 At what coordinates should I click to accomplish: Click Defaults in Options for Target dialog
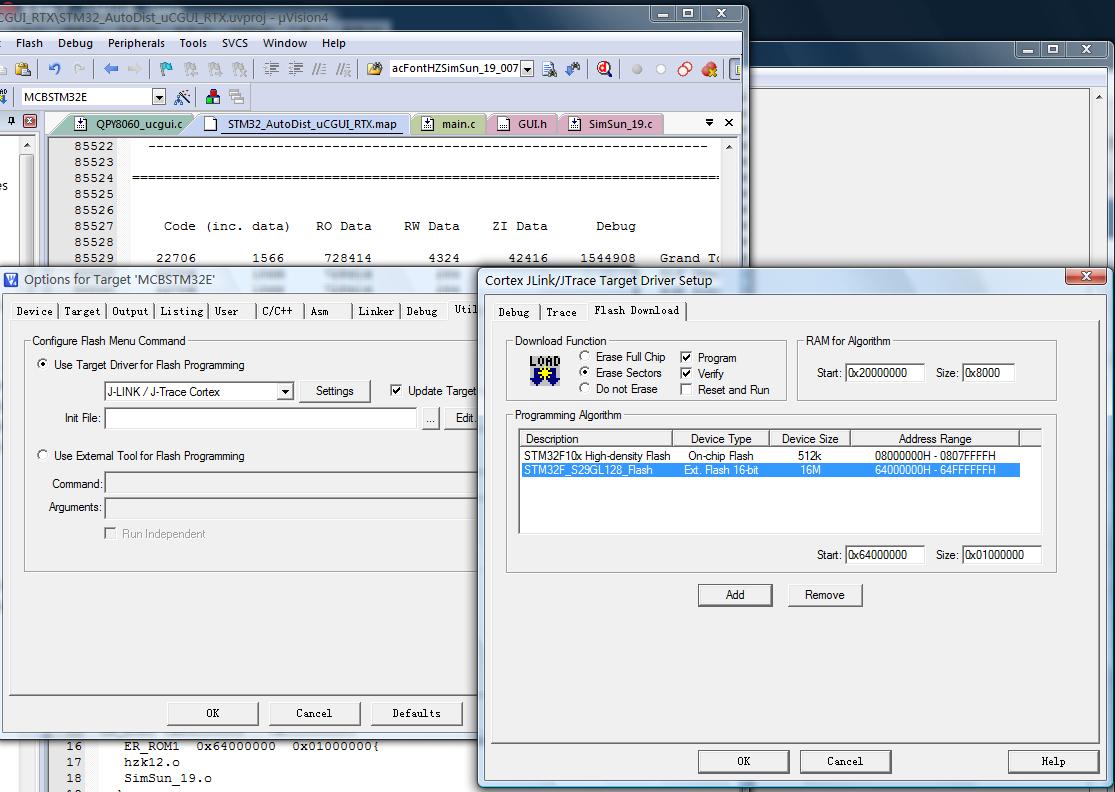(416, 713)
